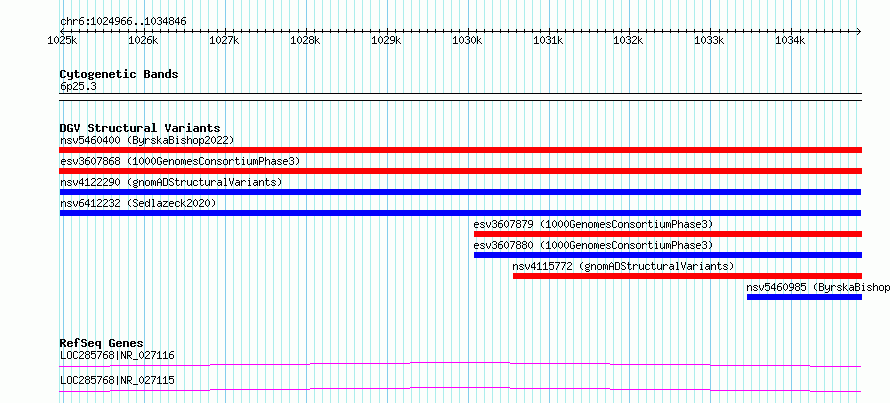Click the 1030k ruler position
The width and height of the screenshot is (890, 403).
pos(468,41)
